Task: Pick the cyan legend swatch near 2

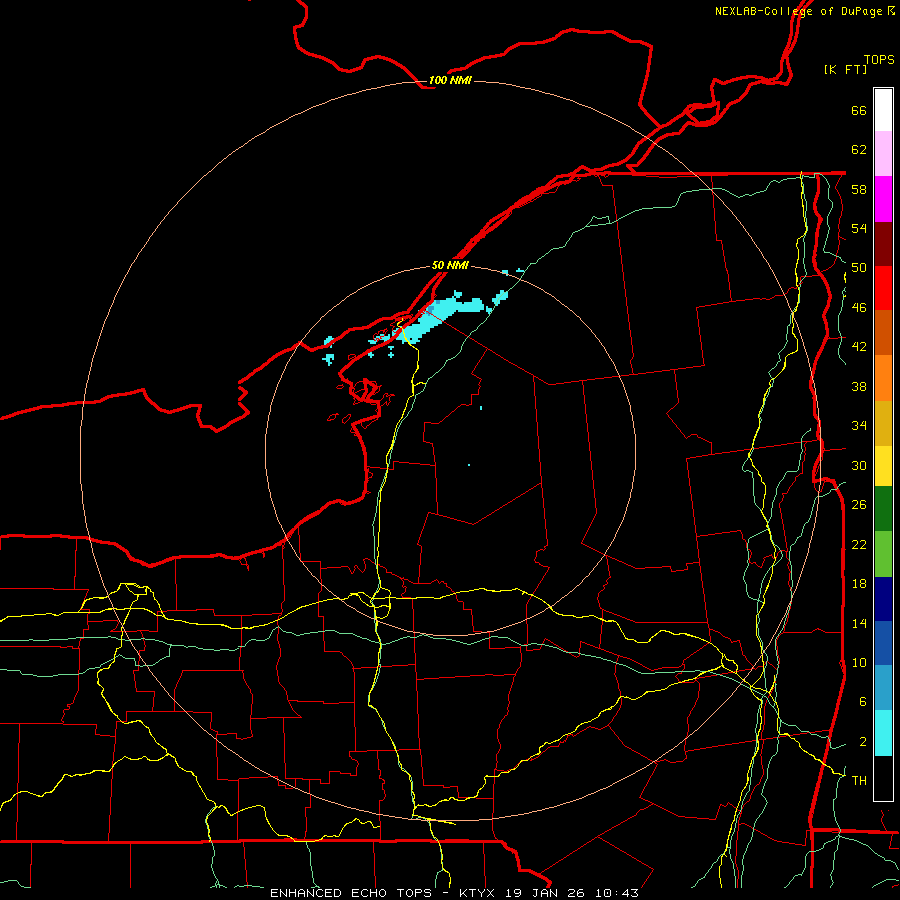Action: [883, 733]
